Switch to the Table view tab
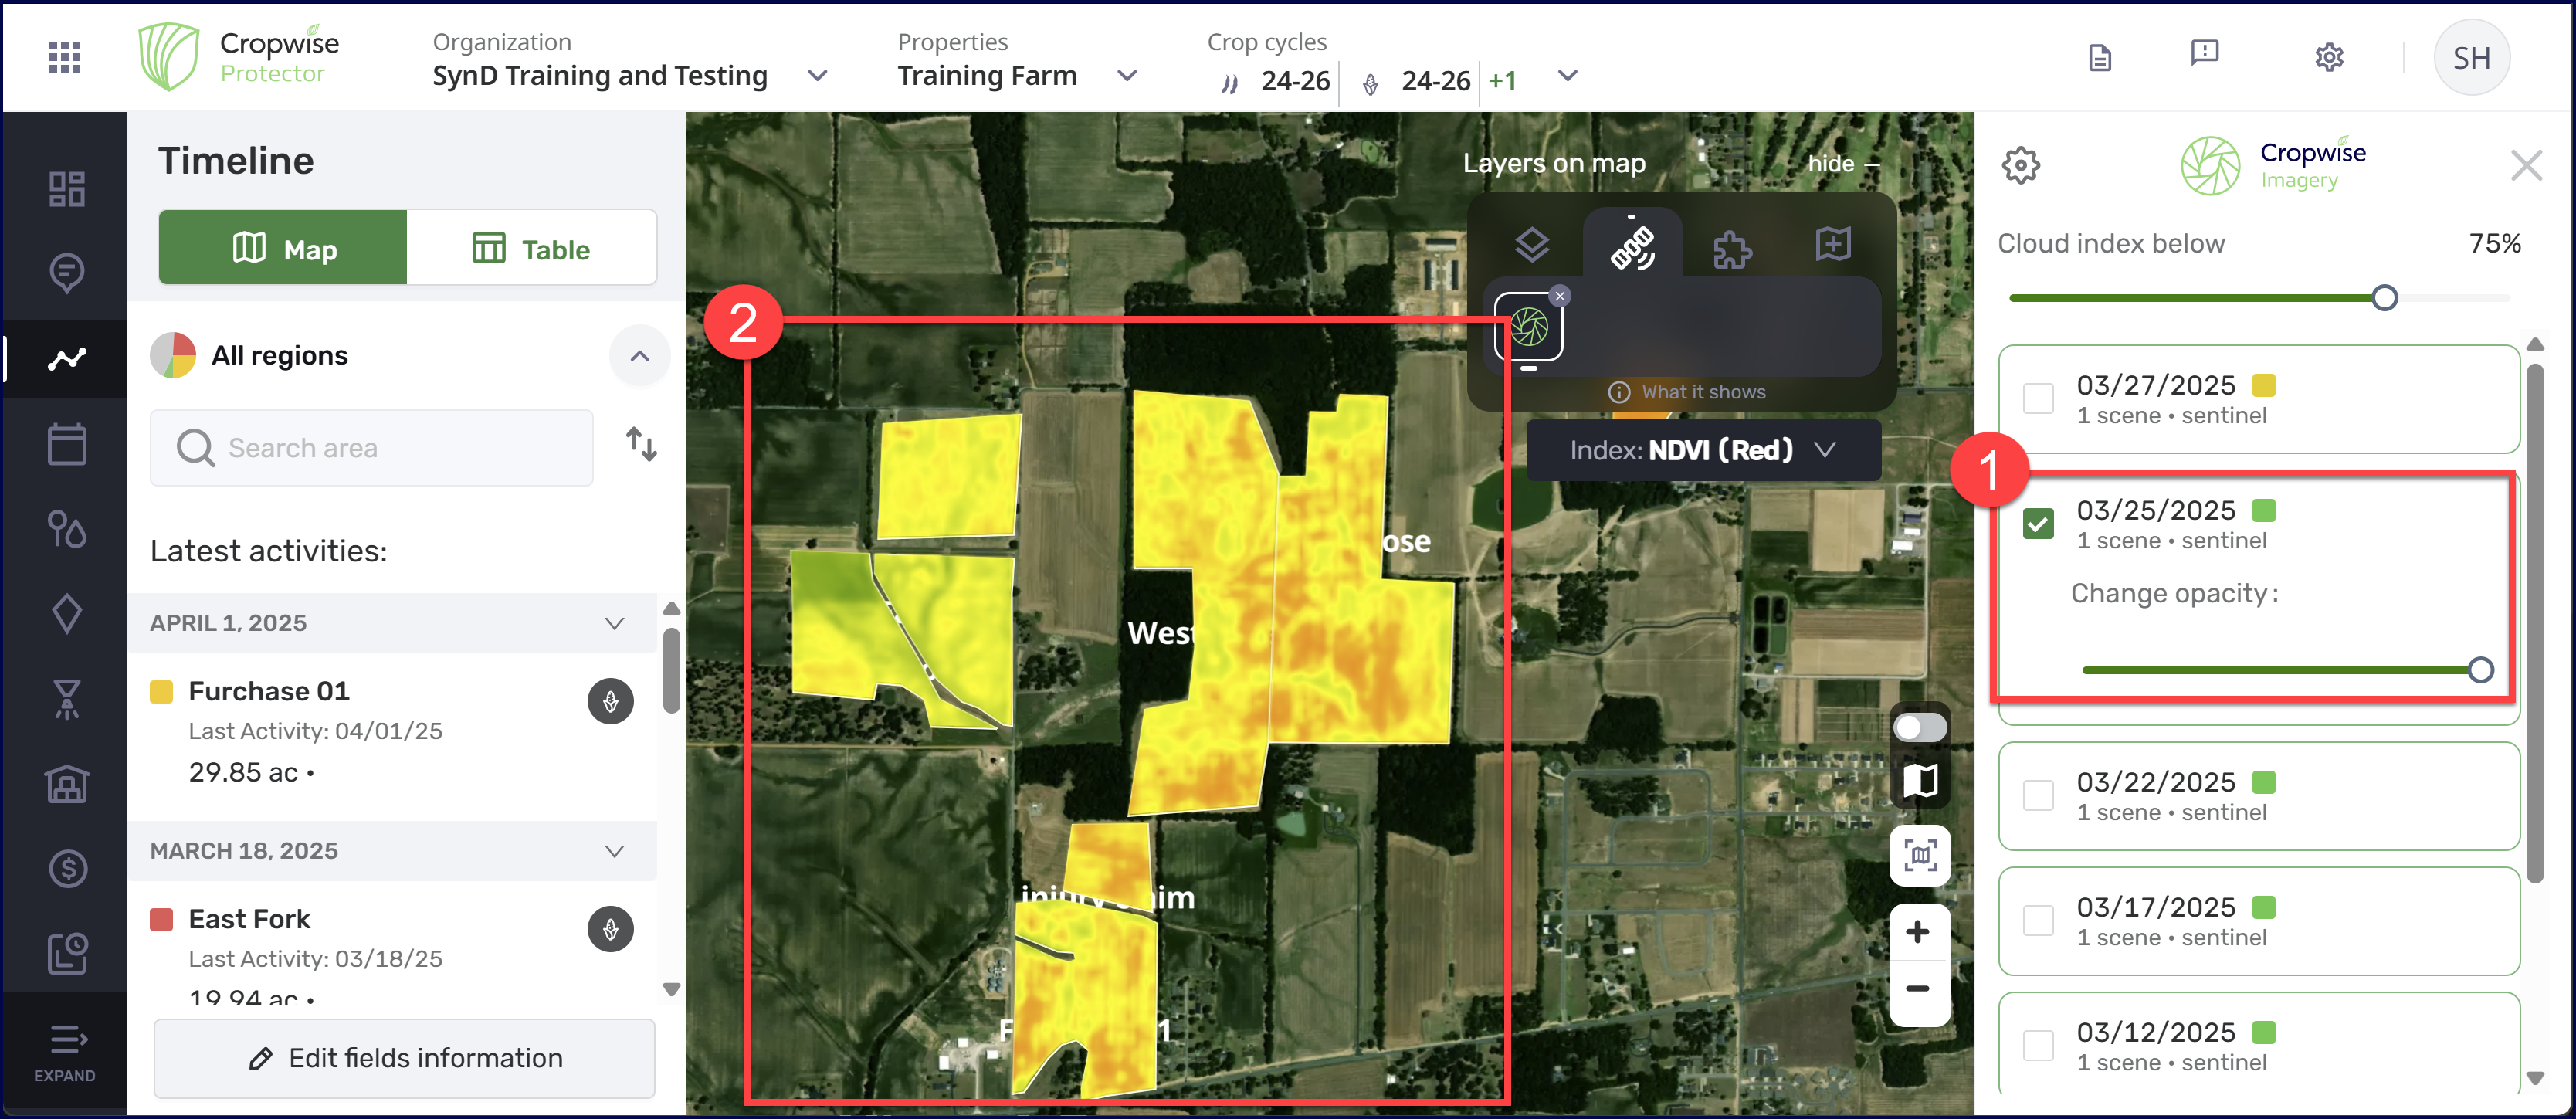2576x1119 pixels. tap(531, 249)
